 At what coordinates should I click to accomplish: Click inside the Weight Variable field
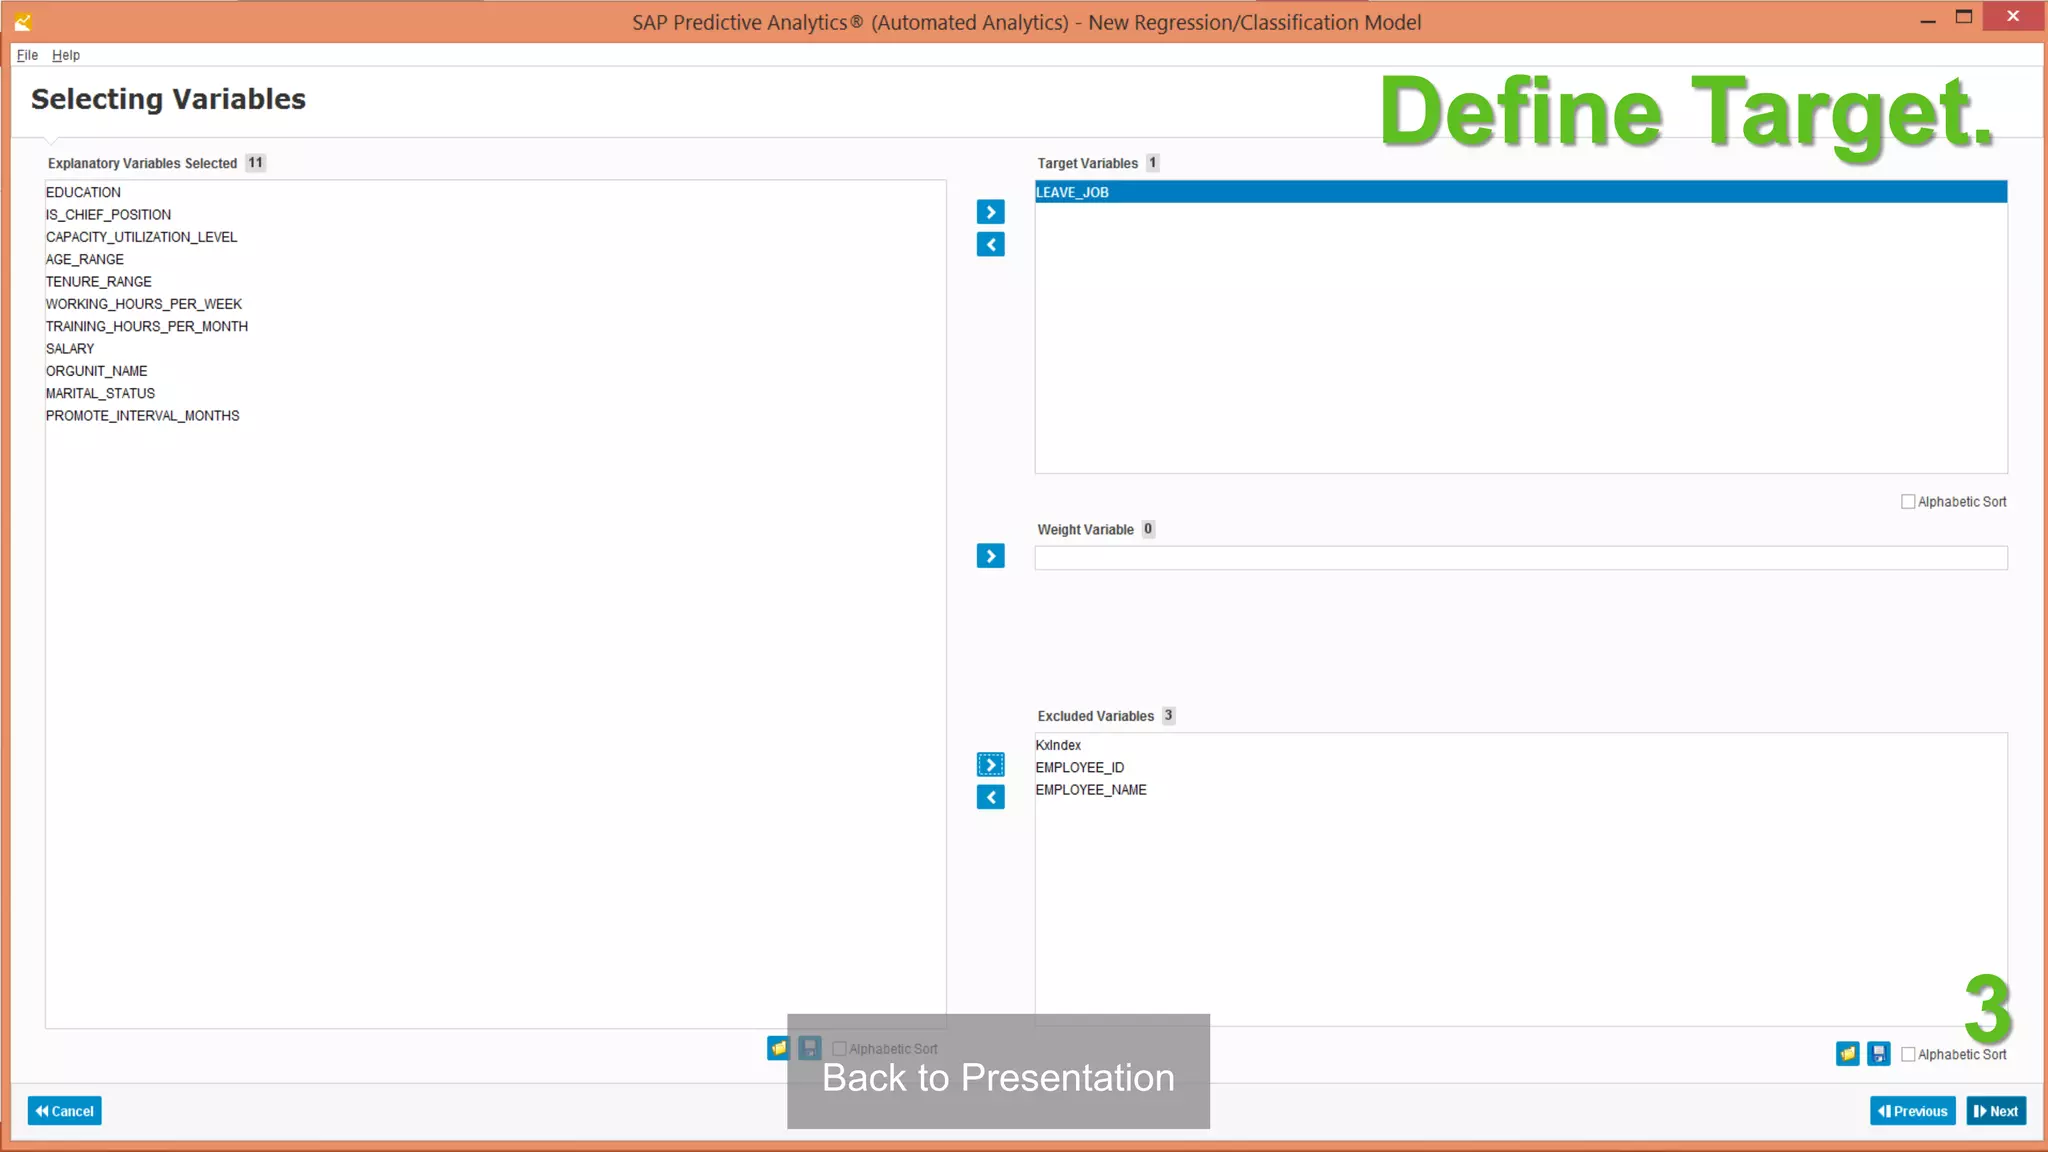1520,558
